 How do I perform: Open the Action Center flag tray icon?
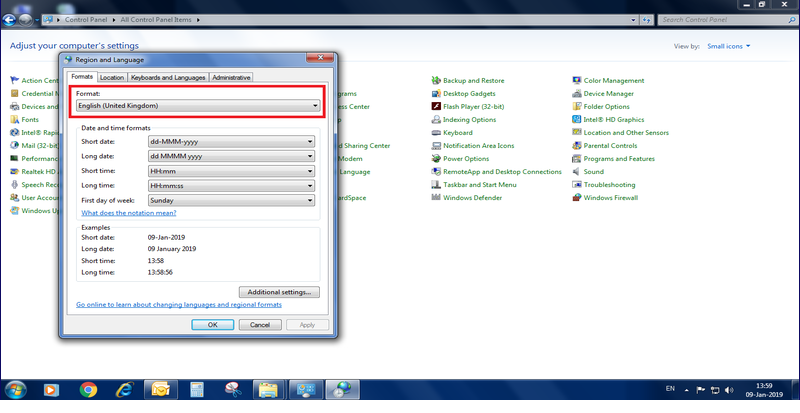pos(701,391)
